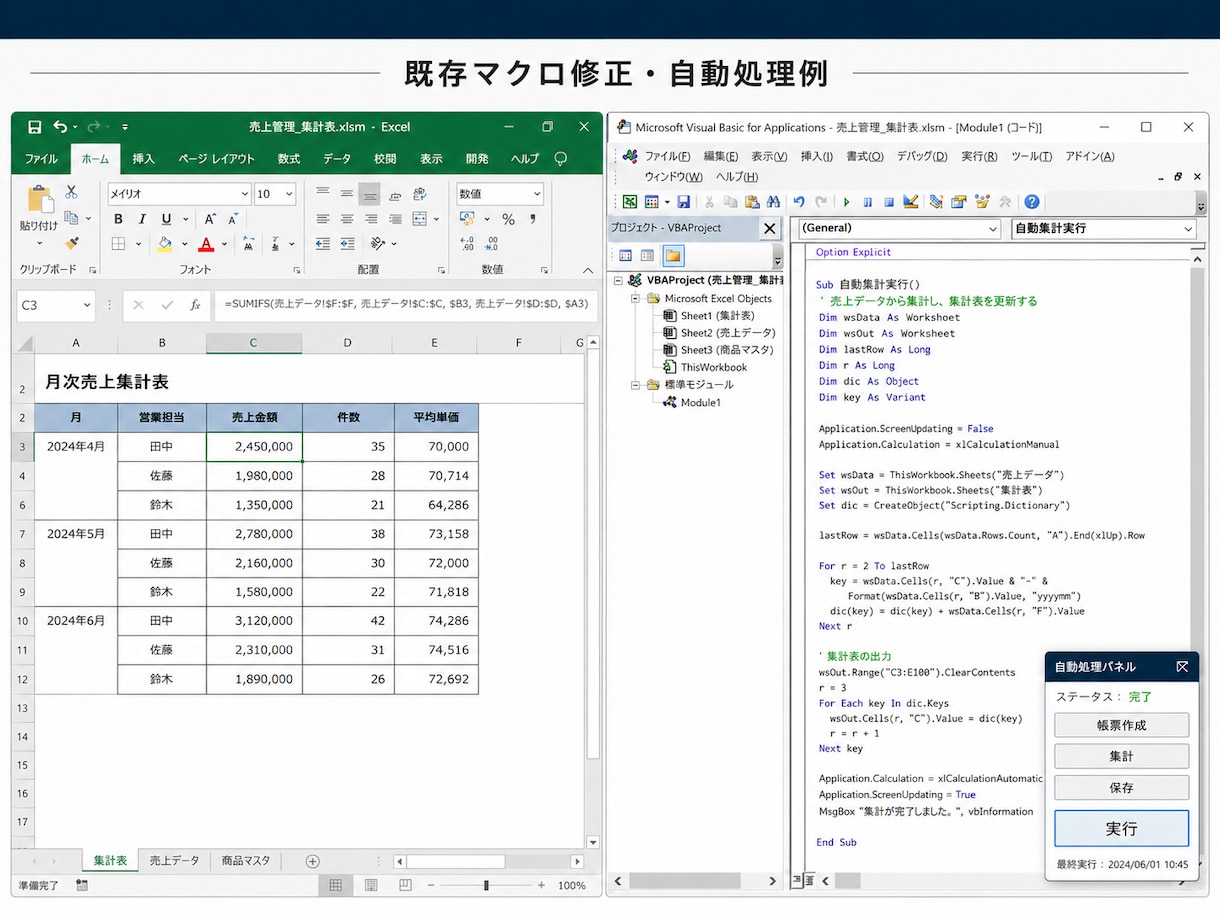1220x915 pixels.
Task: Click the fx insert function icon
Action: click(195, 305)
